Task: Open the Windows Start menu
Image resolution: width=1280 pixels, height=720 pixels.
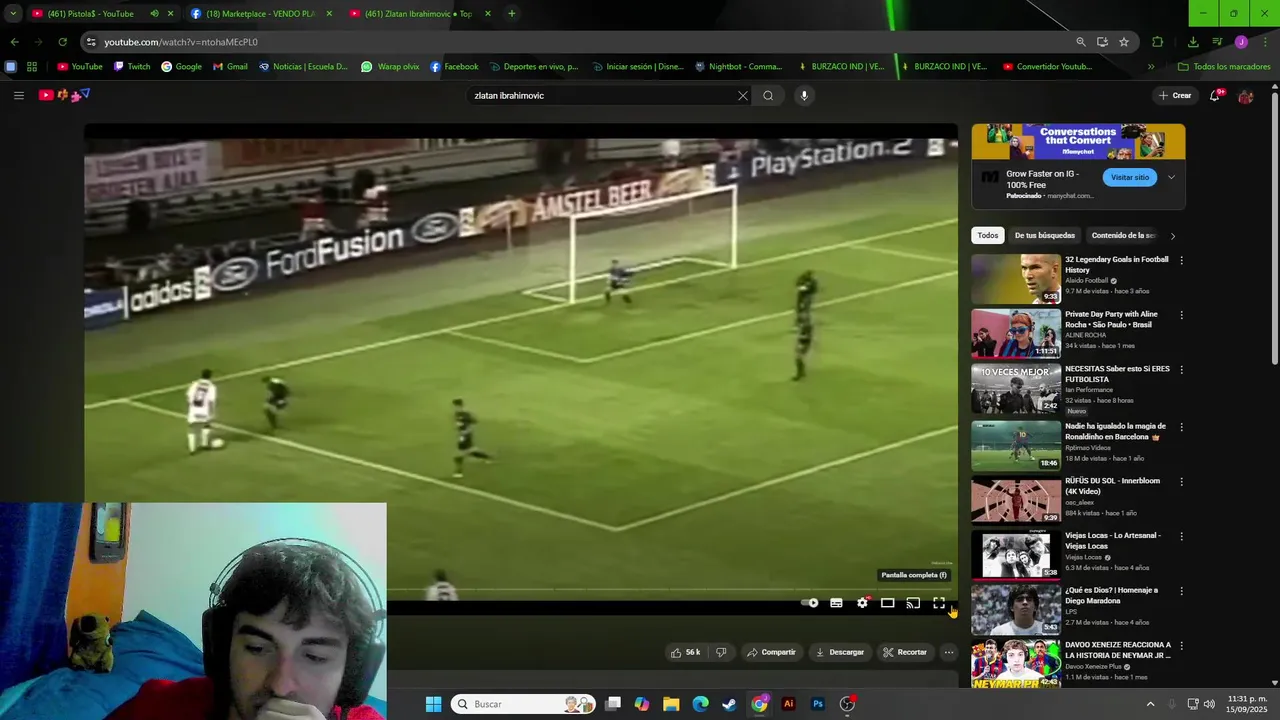Action: click(433, 704)
